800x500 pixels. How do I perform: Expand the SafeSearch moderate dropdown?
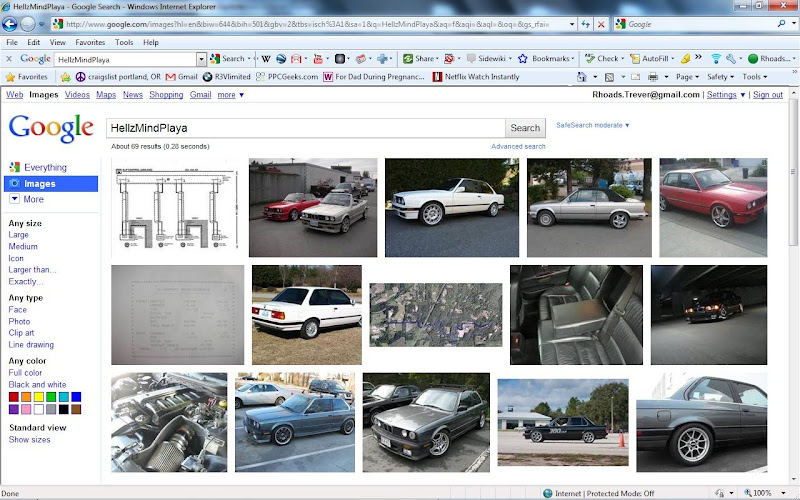point(593,125)
